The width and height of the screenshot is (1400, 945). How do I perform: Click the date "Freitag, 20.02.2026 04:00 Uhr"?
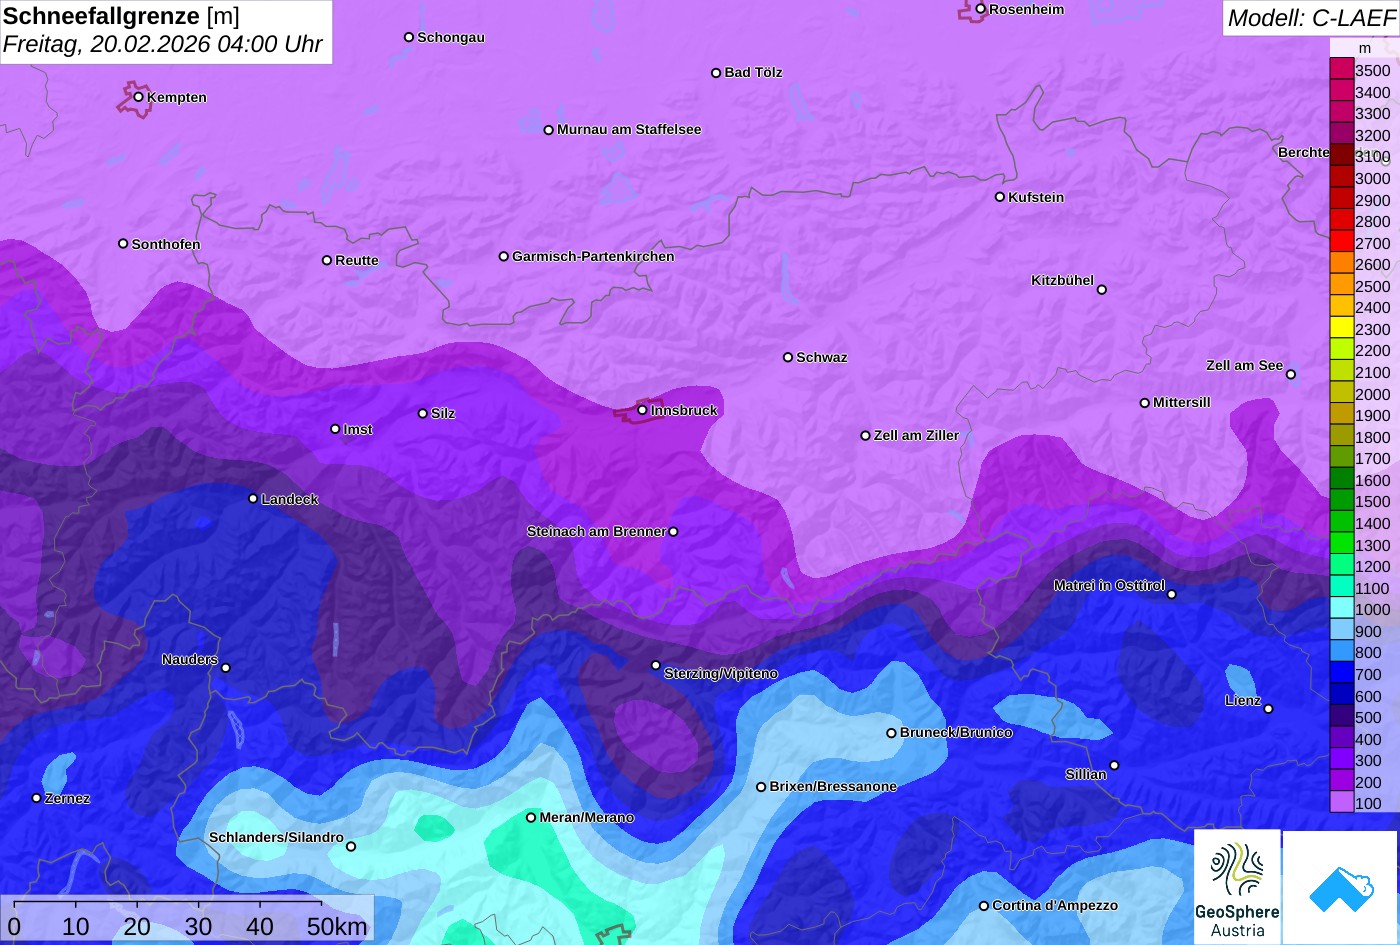tap(162, 45)
